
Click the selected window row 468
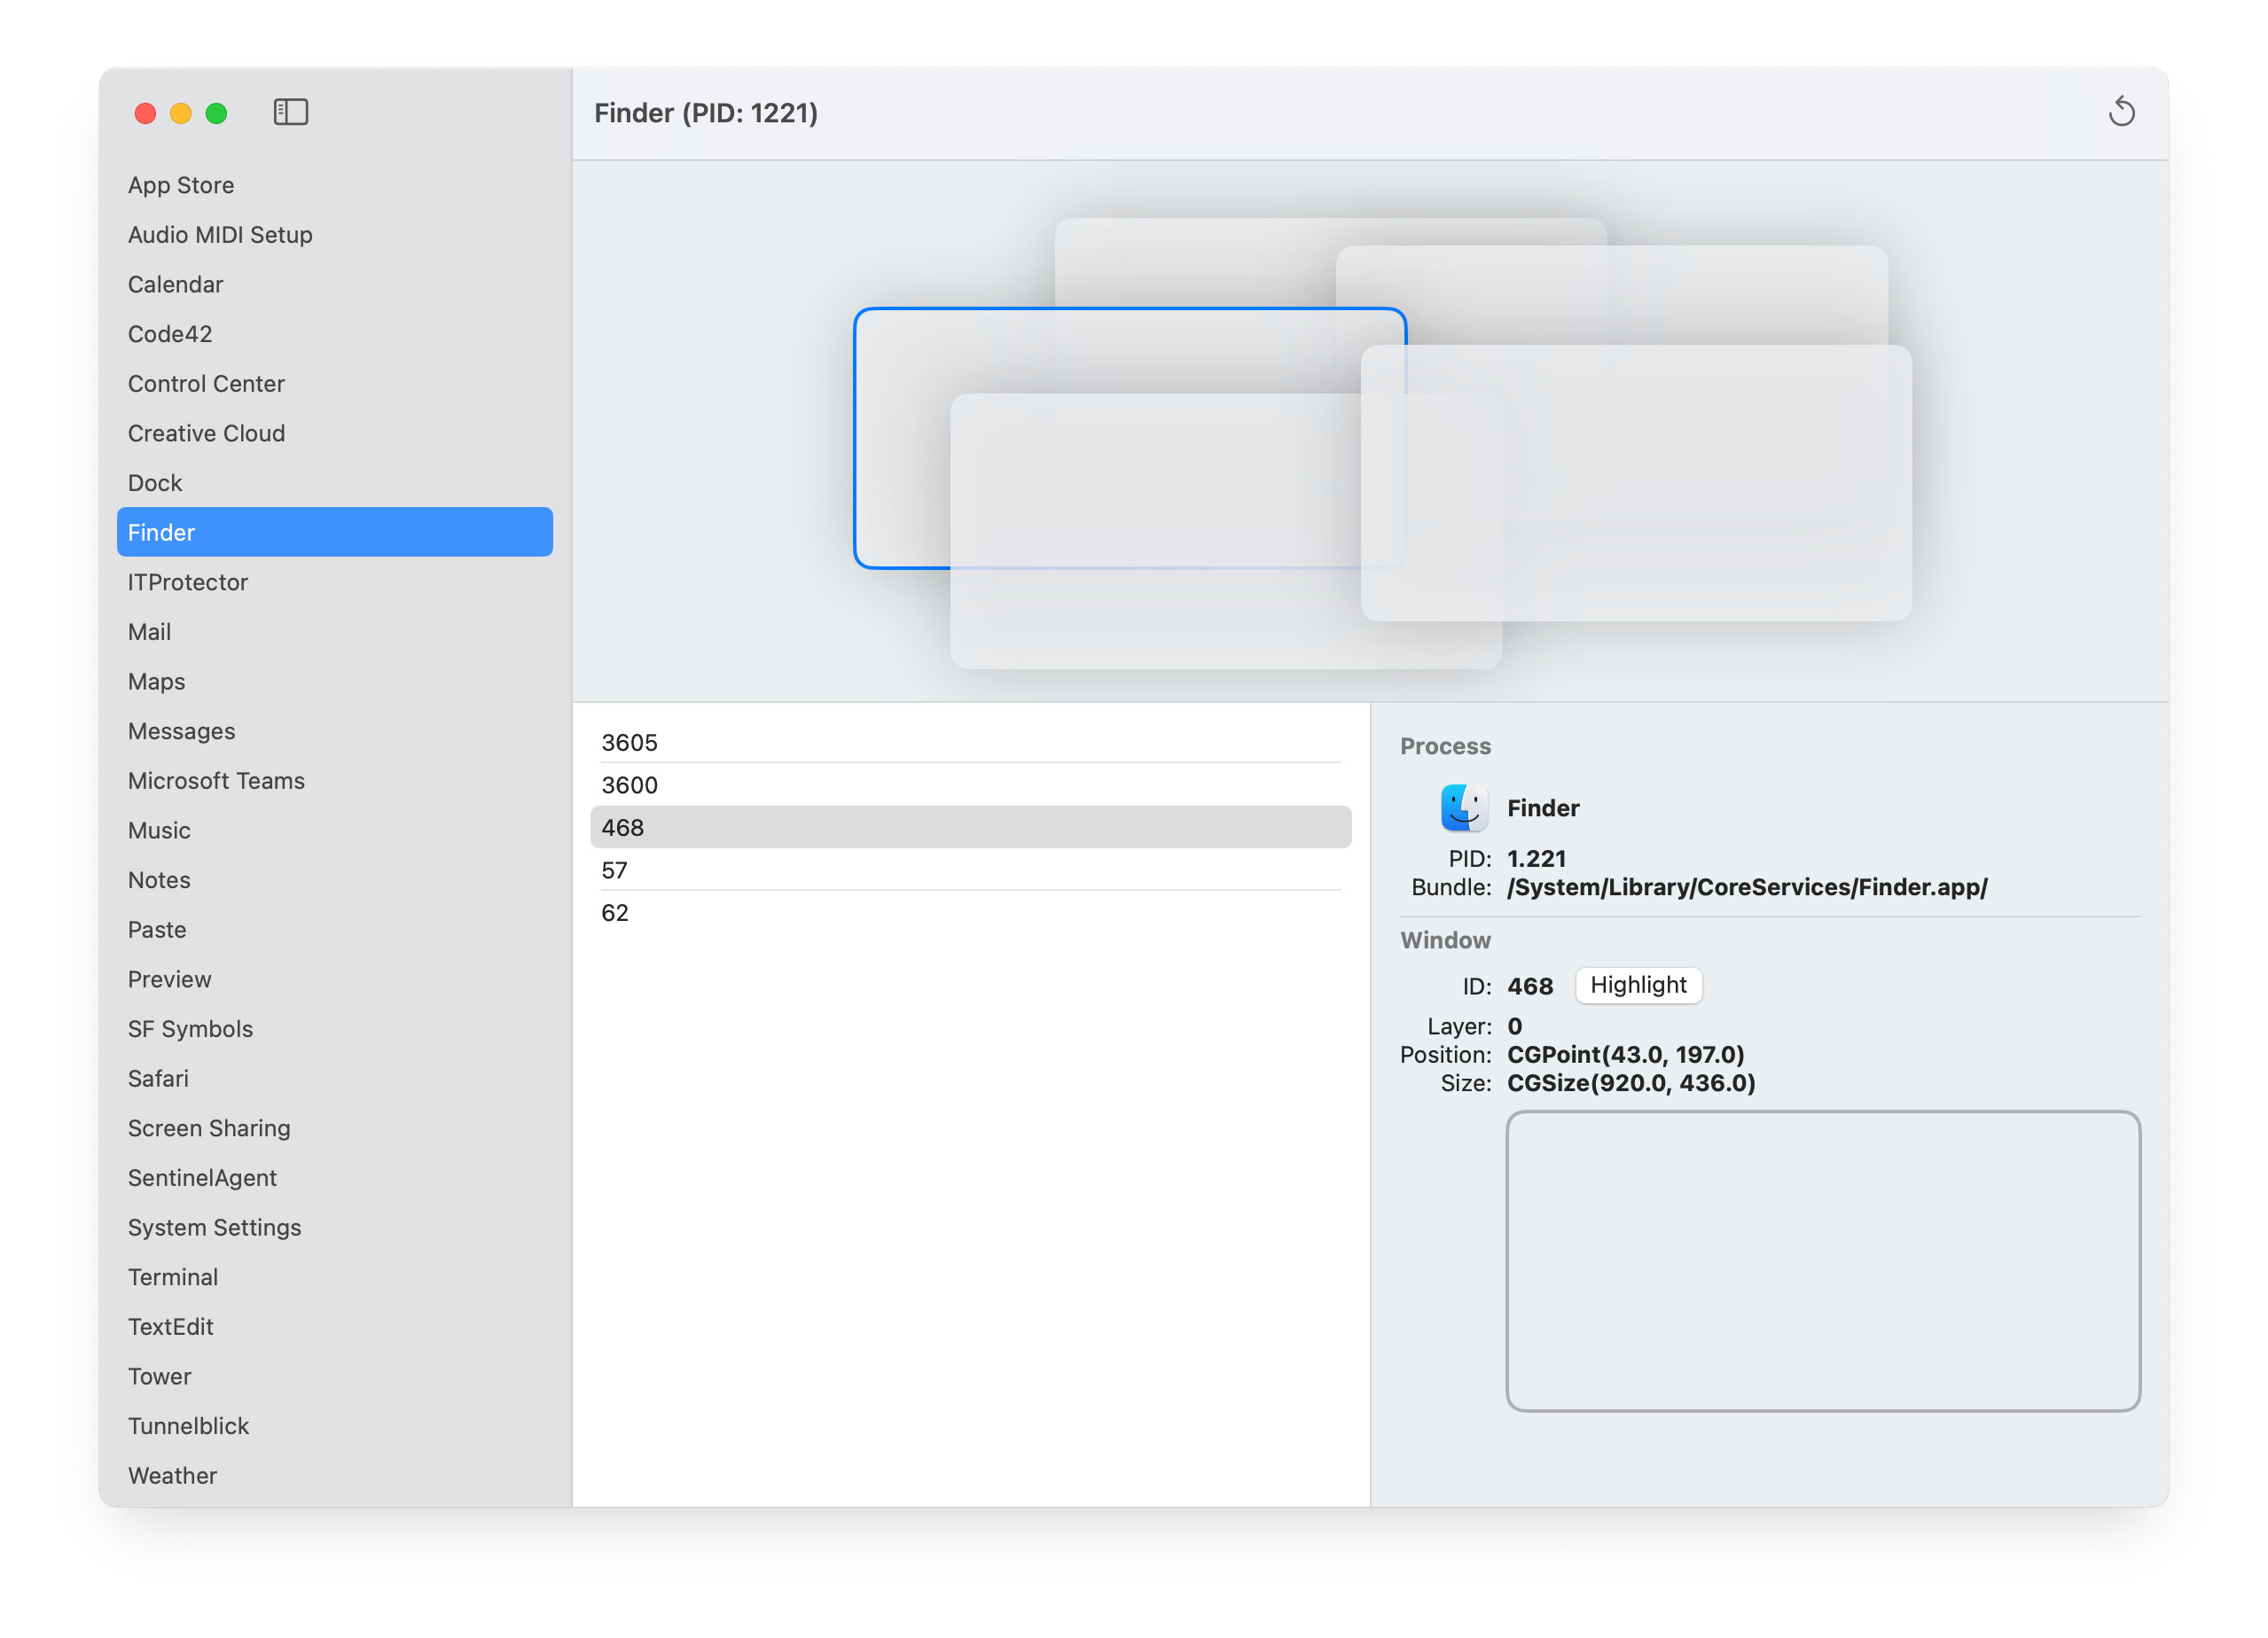tap(970, 828)
